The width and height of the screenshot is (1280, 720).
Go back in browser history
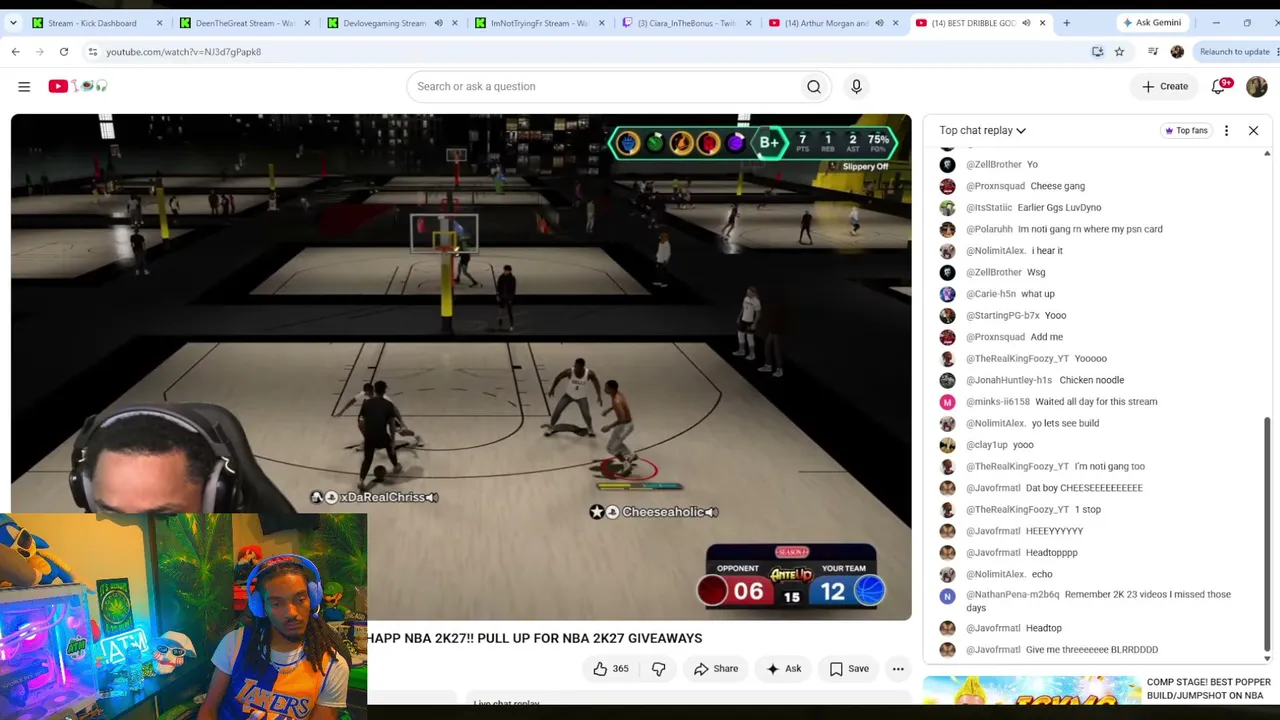pos(16,52)
